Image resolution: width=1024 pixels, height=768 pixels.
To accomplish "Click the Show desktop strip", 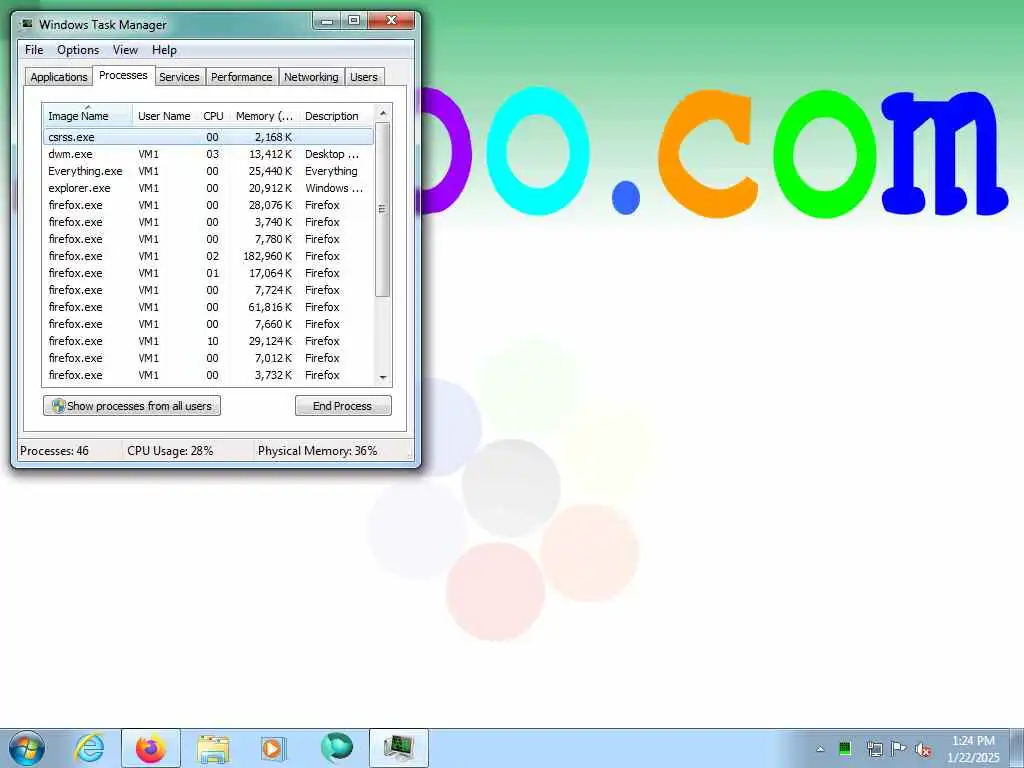I will coord(1019,748).
